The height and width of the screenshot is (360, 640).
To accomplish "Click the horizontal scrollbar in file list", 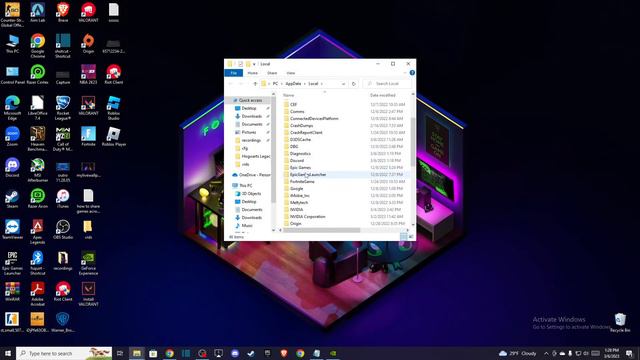I will (322, 230).
